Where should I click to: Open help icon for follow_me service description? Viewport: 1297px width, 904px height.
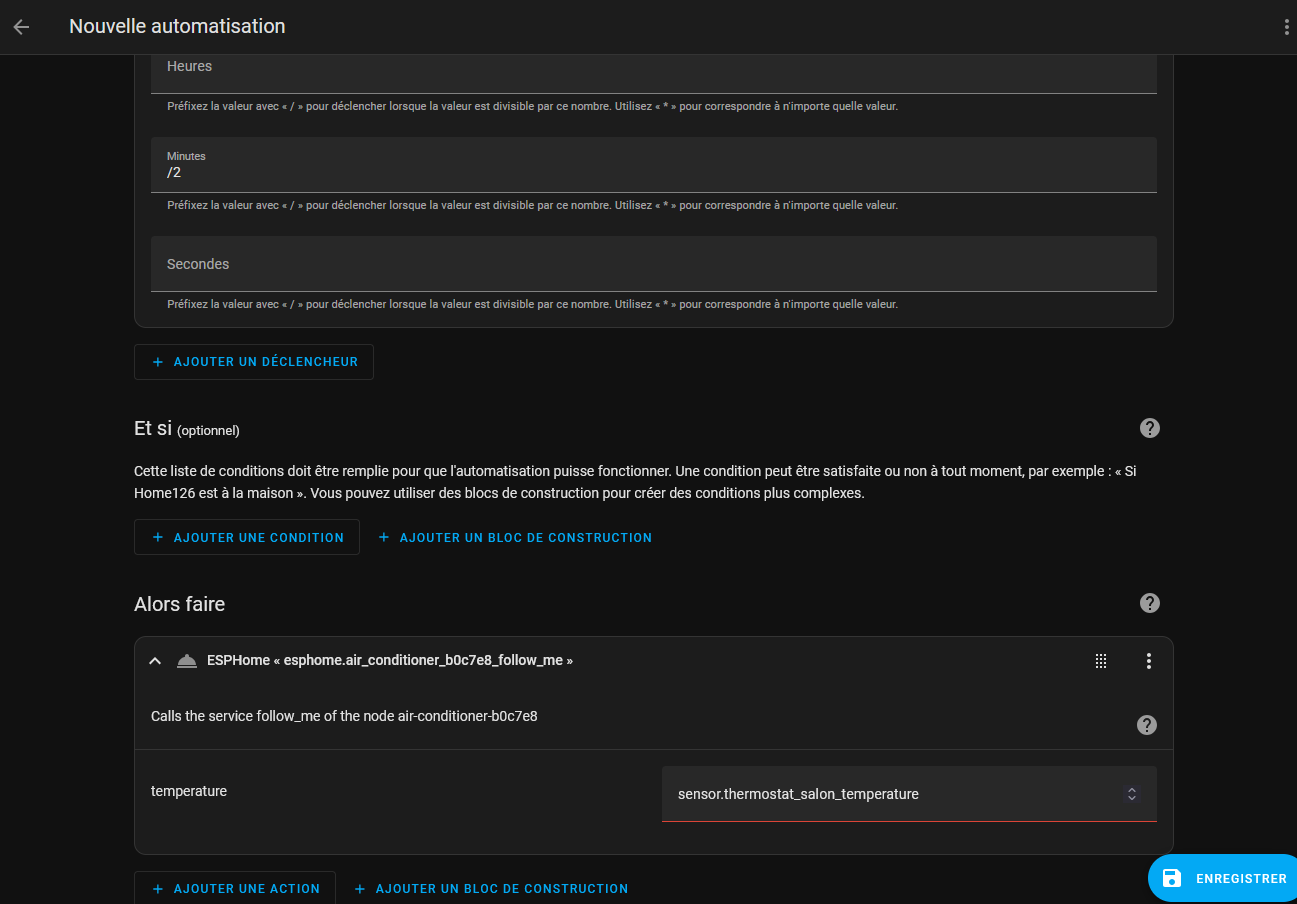(1147, 725)
